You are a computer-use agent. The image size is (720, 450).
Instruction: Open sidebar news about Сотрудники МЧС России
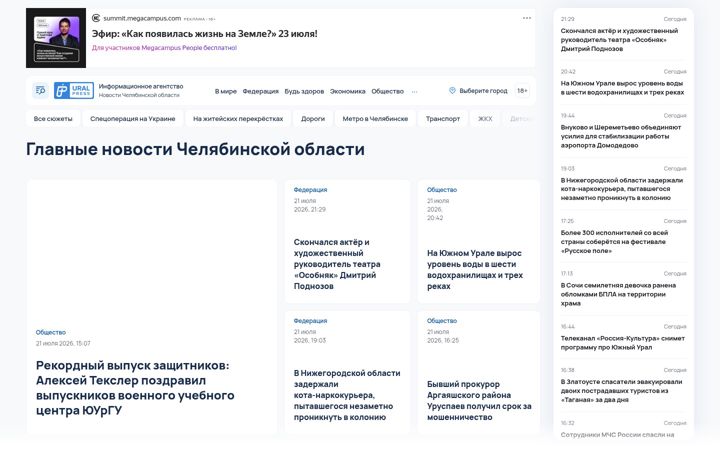pos(617,434)
